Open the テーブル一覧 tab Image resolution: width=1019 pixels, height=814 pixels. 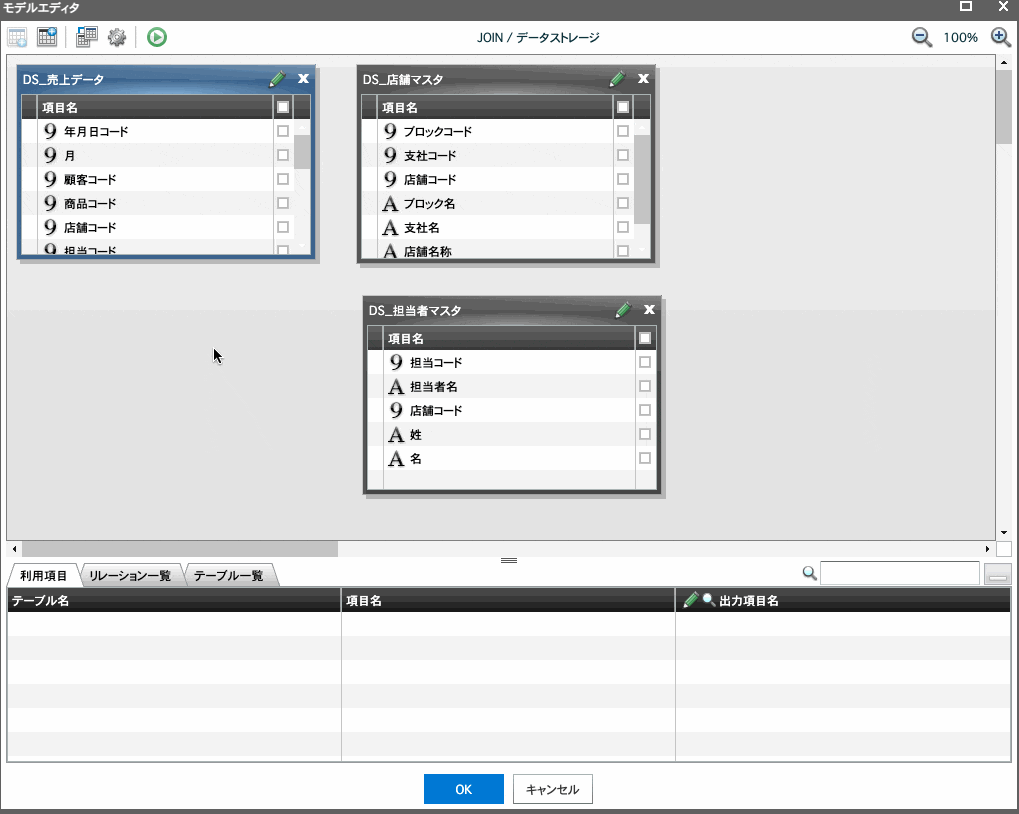tap(231, 574)
